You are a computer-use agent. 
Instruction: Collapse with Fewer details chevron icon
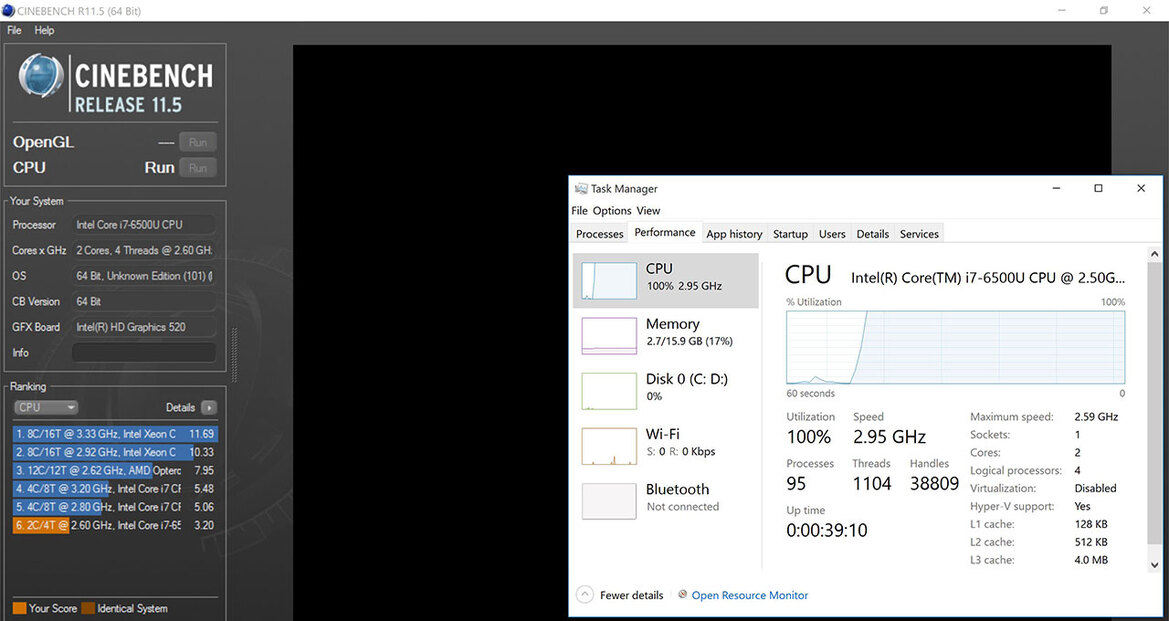[x=586, y=595]
